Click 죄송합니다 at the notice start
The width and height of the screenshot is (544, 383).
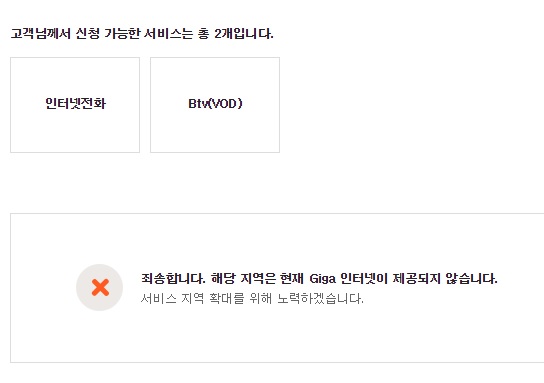tap(173, 279)
